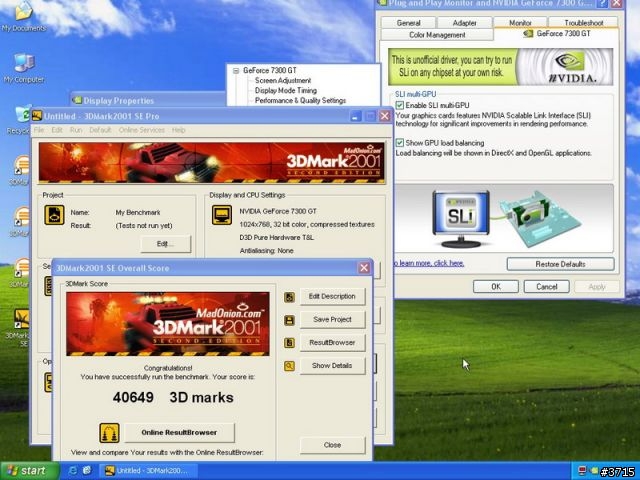Open the 3DMark SE desktop shortcut
Image resolution: width=640 pixels, height=480 pixels.
pyautogui.click(x=20, y=328)
